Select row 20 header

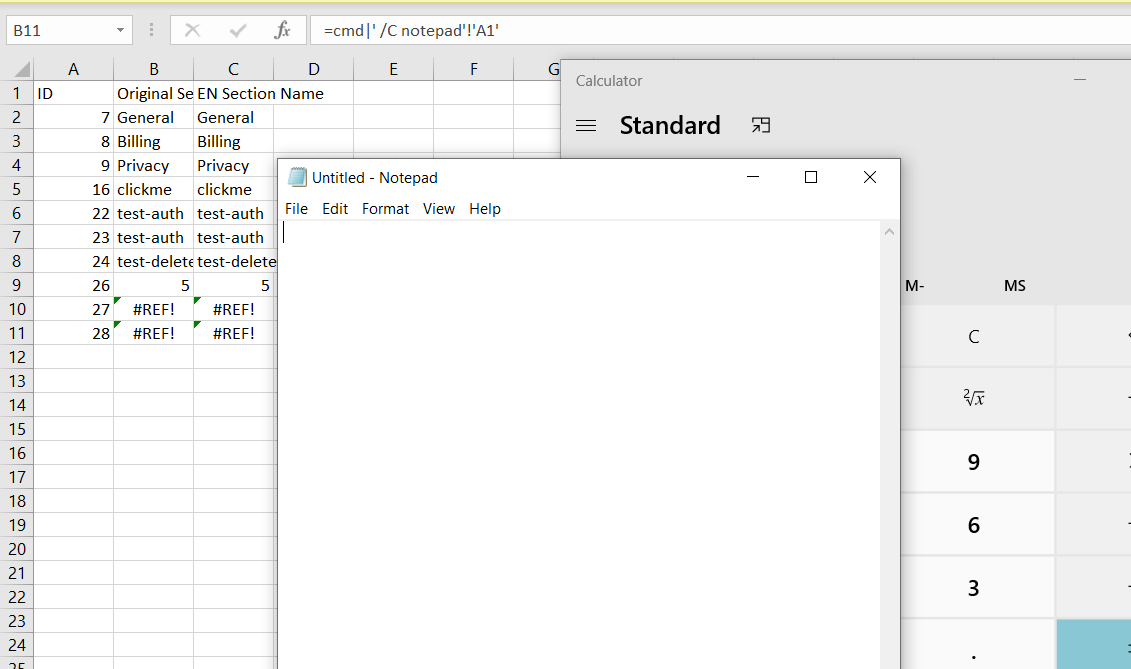[x=17, y=549]
